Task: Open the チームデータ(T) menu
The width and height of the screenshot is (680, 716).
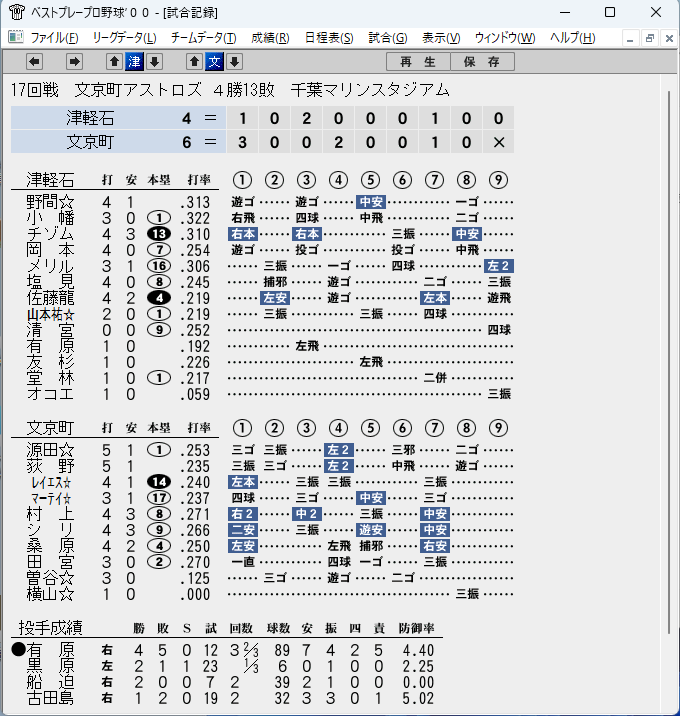Action: coord(204,37)
